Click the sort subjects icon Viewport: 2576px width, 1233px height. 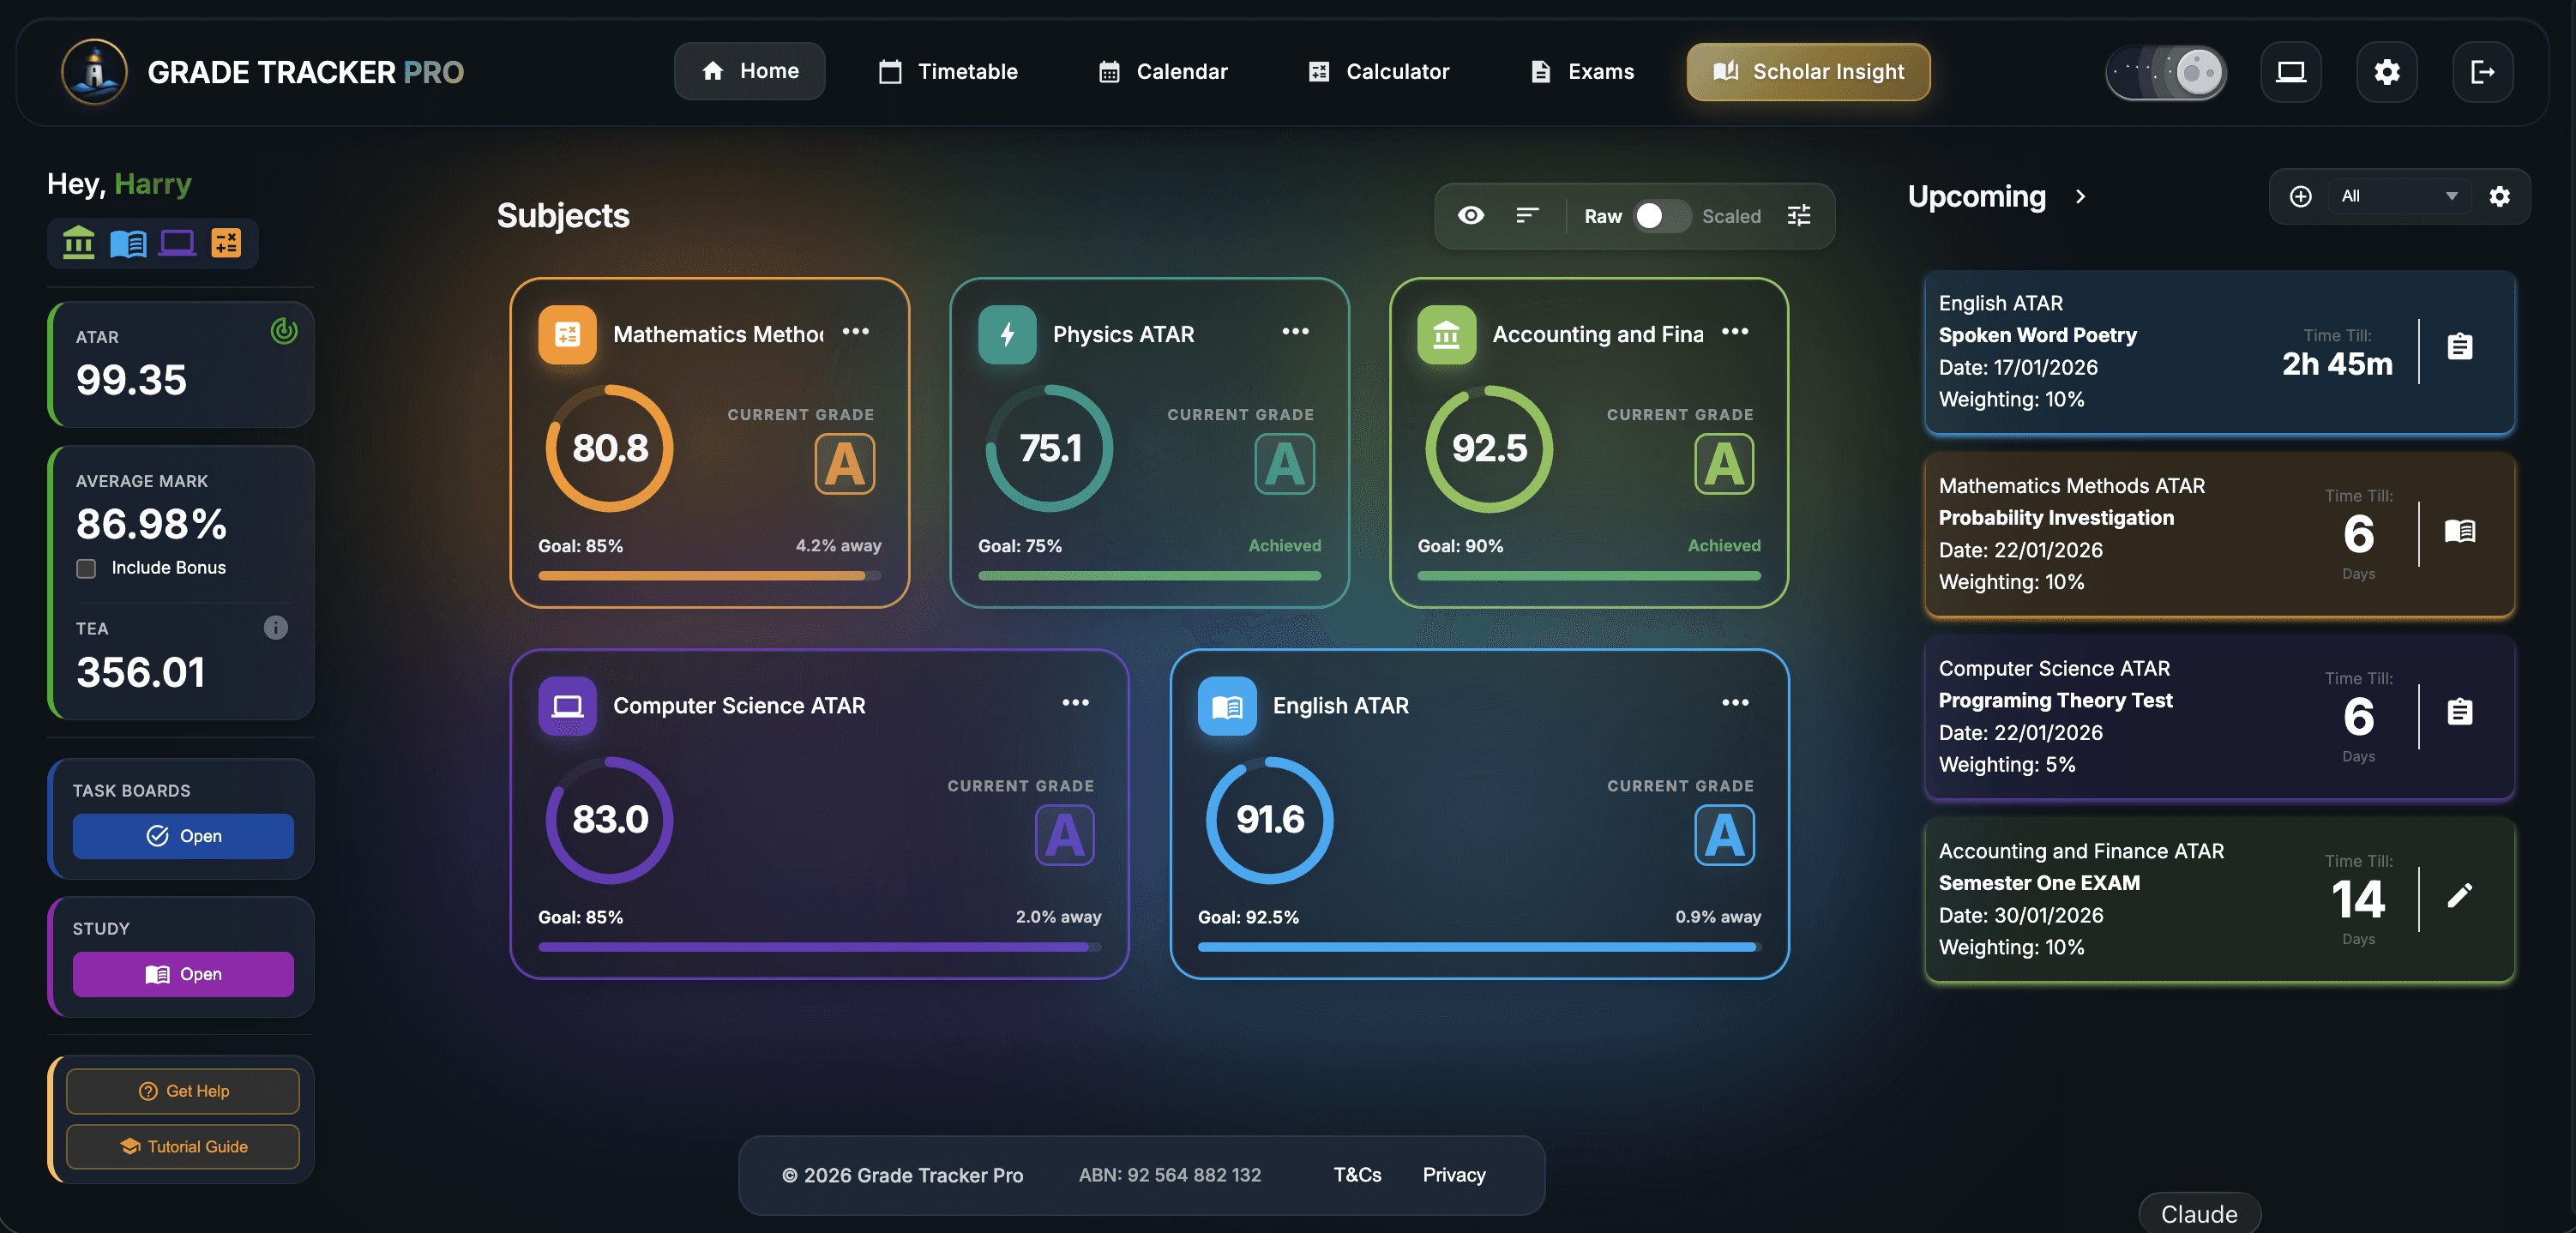click(1526, 215)
